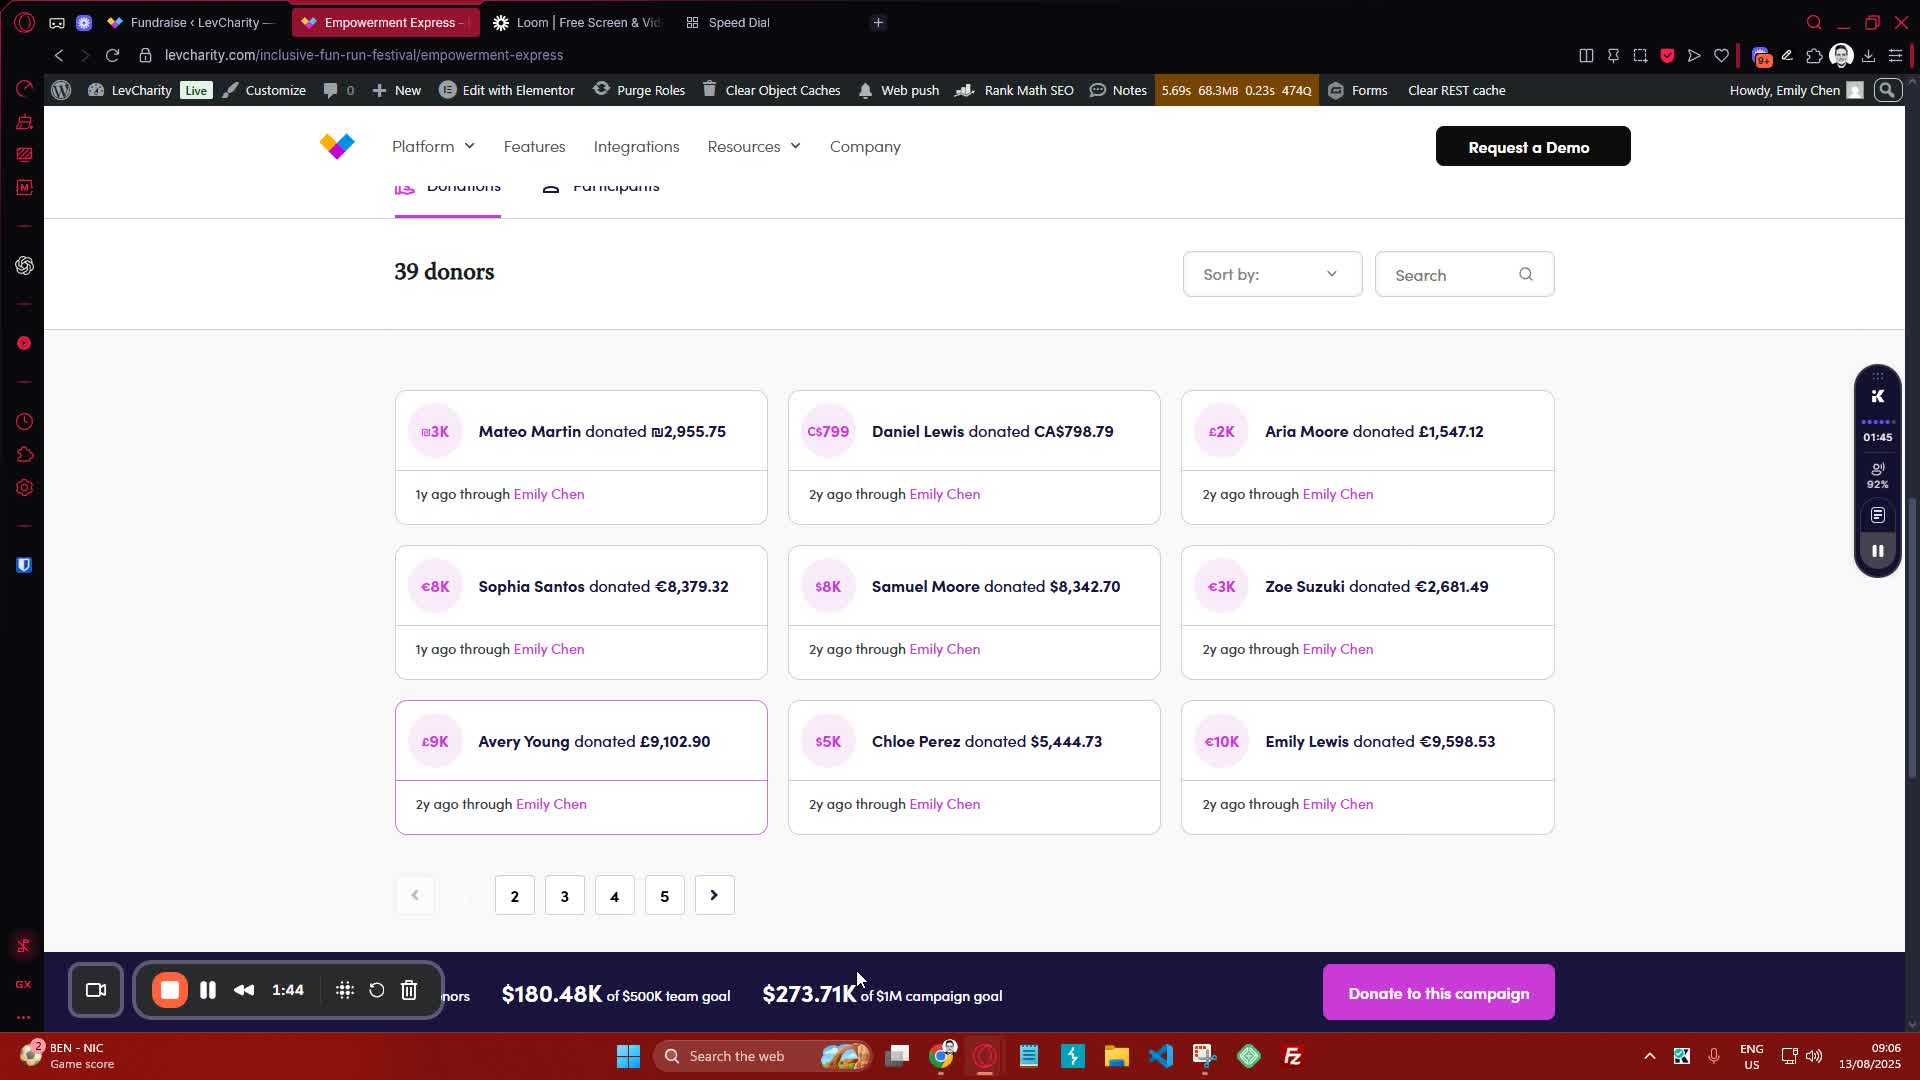Delete the Loom recording with trash icon
The width and height of the screenshot is (1920, 1080).
(409, 990)
